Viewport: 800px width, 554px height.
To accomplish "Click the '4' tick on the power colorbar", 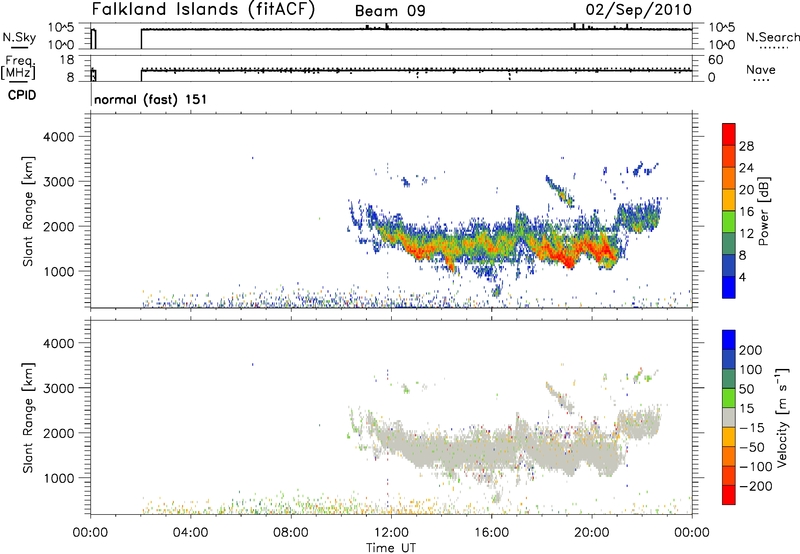I will pos(742,277).
